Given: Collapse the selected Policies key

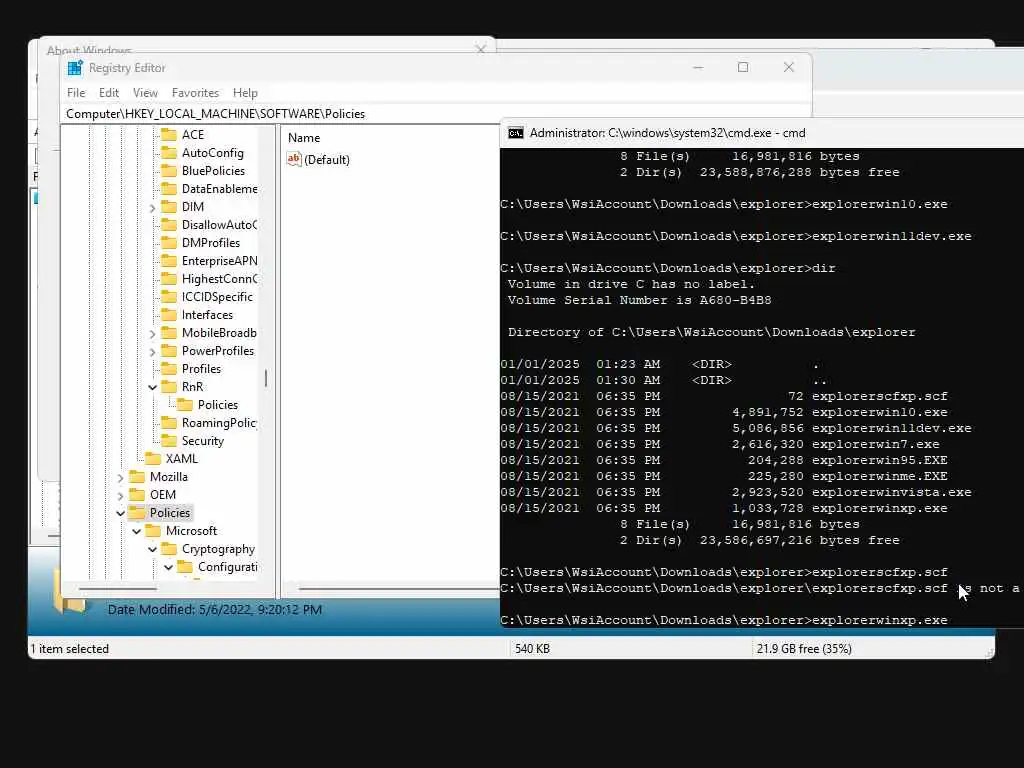Looking at the screenshot, I should tap(120, 513).
